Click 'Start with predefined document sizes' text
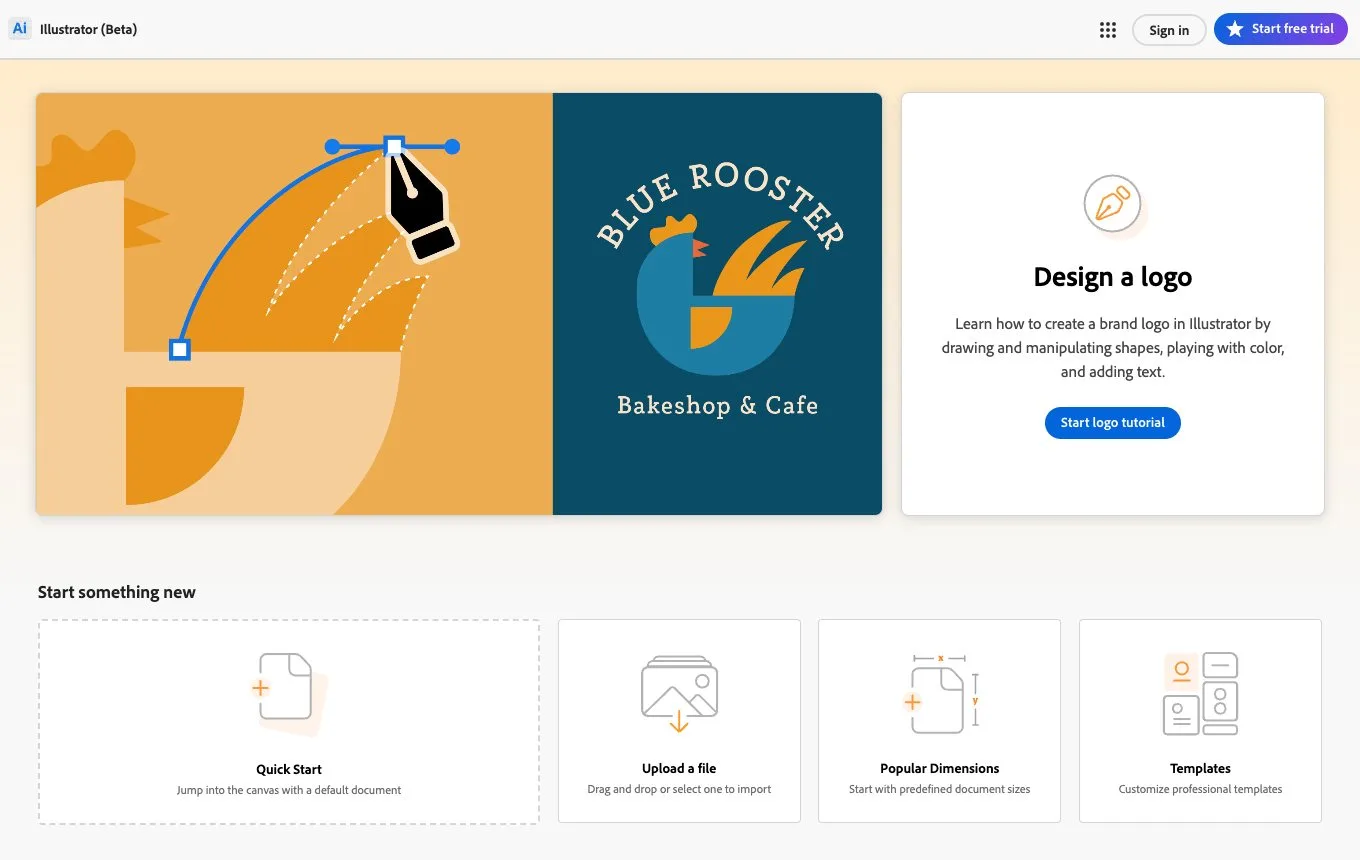This screenshot has width=1360, height=860. 940,789
